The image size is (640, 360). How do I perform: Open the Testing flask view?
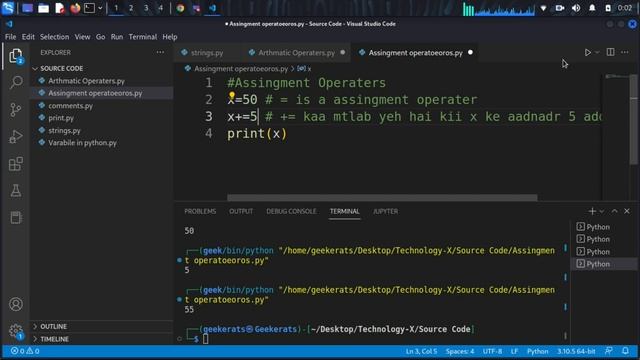tap(16, 191)
